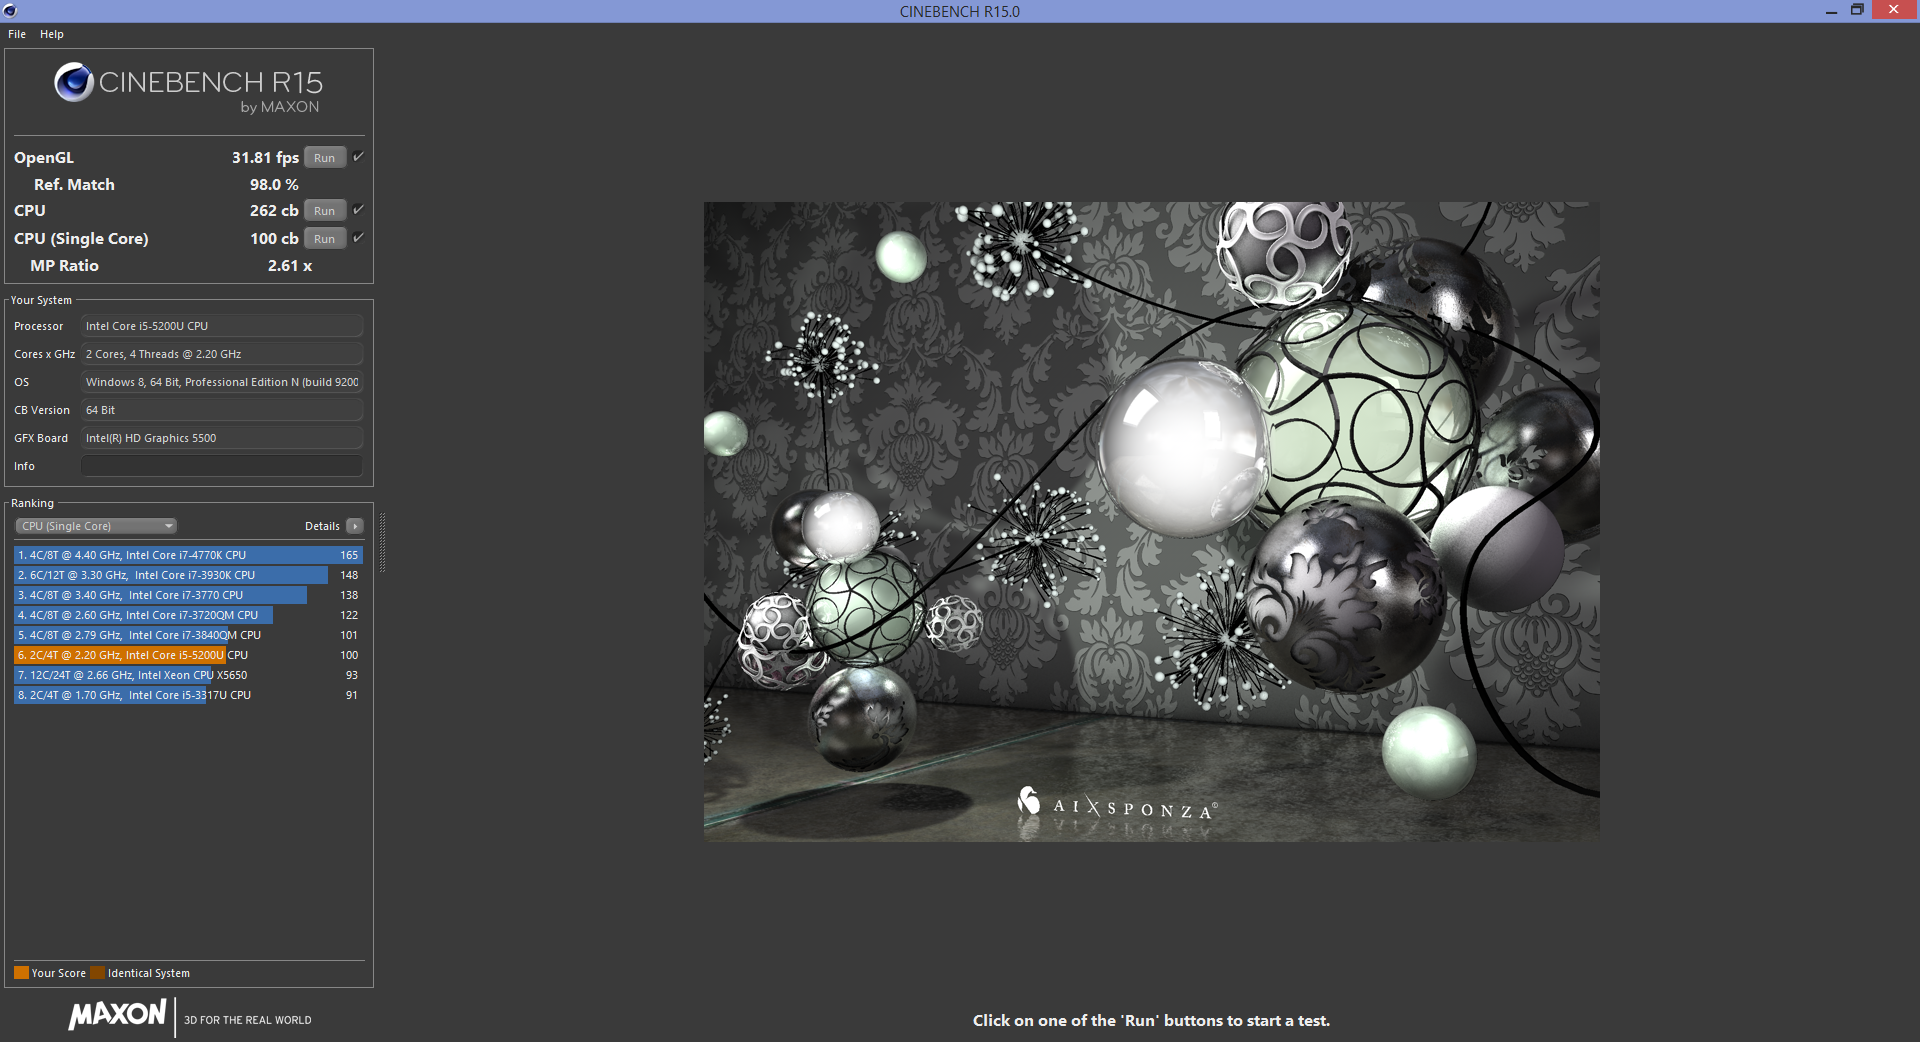The height and width of the screenshot is (1042, 1920).
Task: Click the Details arrow button in Ranking
Action: tap(355, 526)
